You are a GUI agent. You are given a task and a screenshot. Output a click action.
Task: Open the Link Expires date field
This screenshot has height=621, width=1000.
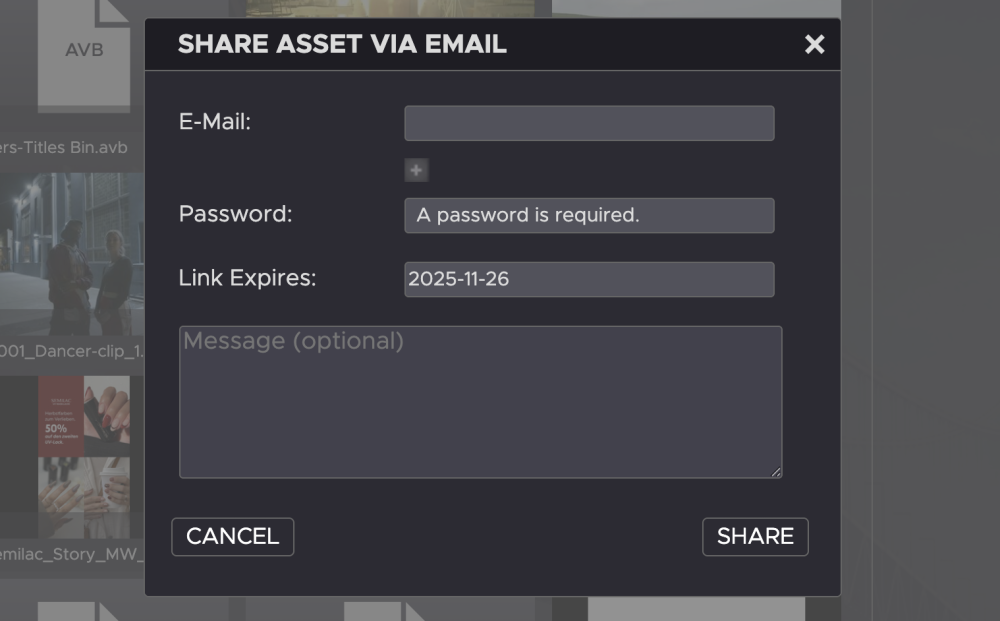coord(589,279)
